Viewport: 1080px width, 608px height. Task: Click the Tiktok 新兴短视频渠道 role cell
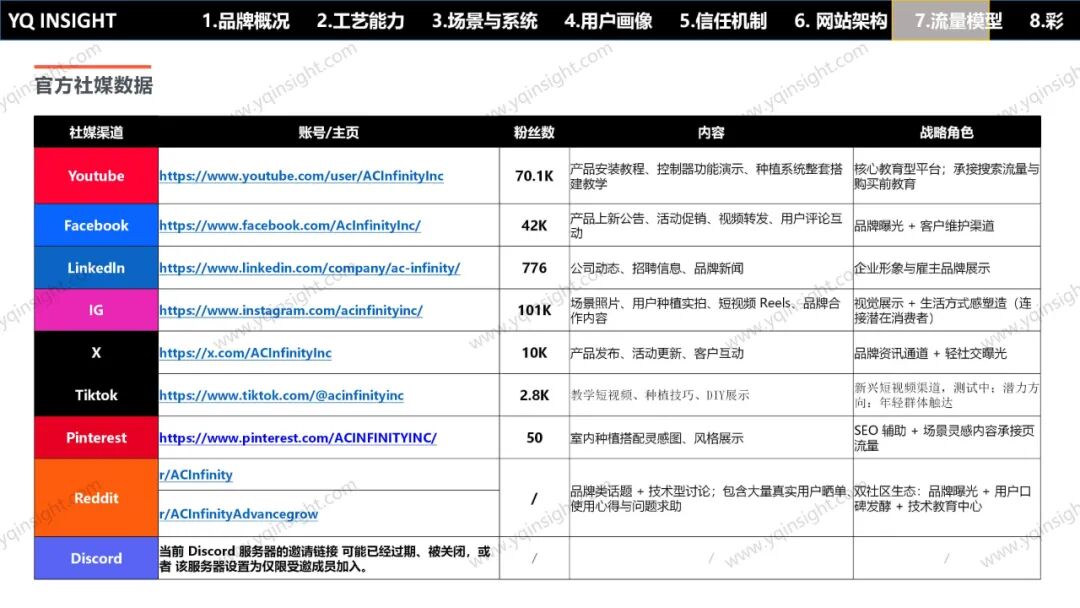tap(946, 396)
